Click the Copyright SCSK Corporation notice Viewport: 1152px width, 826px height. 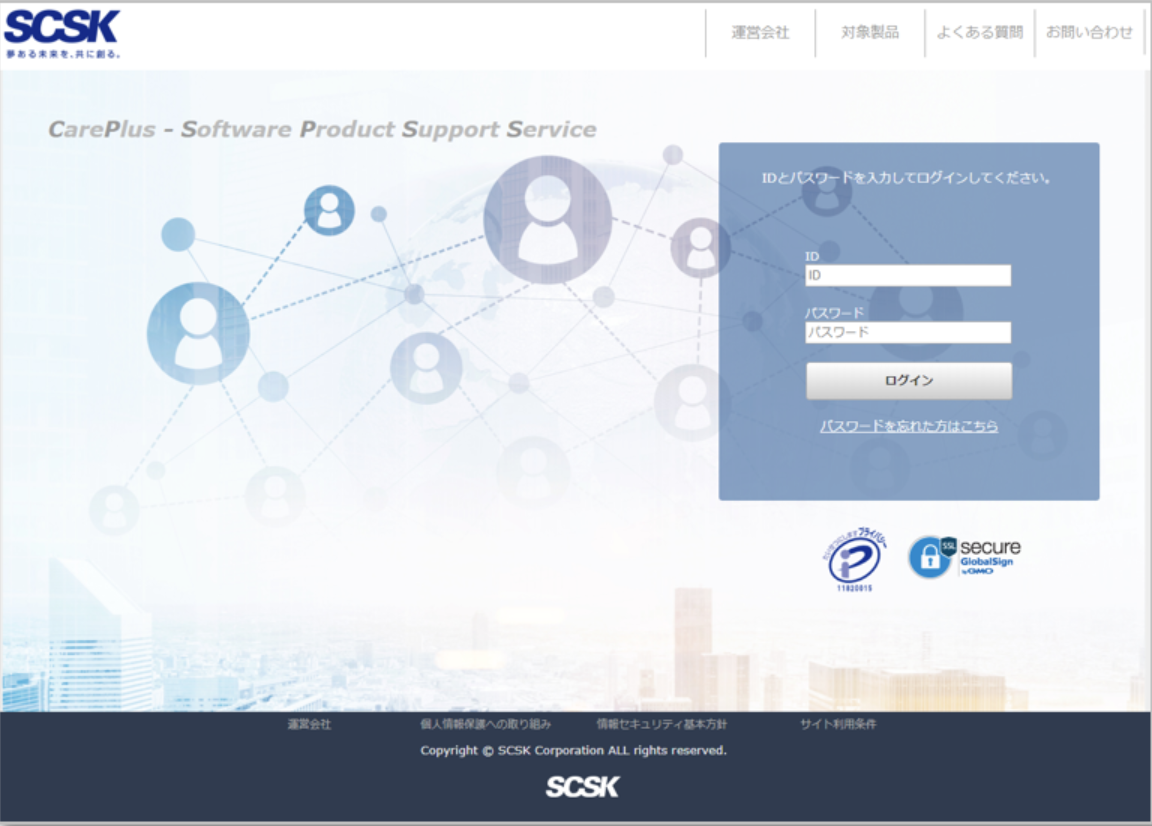(x=573, y=750)
